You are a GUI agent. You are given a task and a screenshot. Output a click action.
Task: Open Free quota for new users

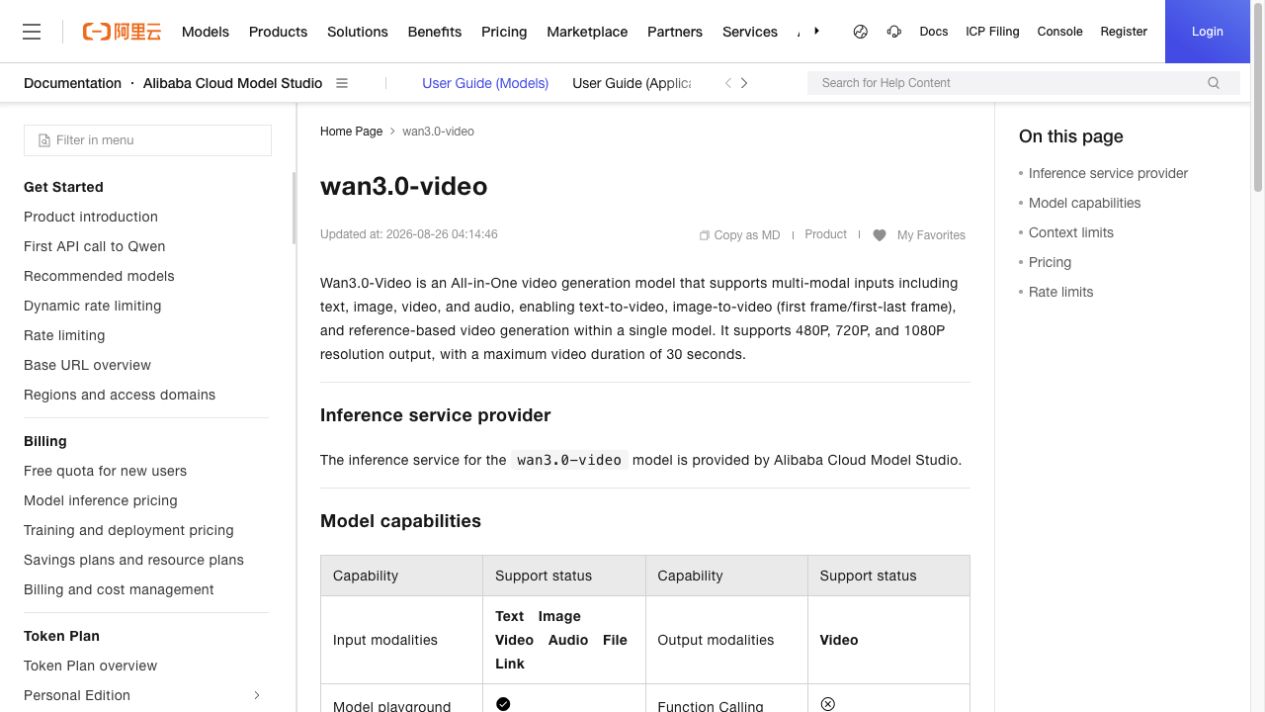(x=105, y=471)
